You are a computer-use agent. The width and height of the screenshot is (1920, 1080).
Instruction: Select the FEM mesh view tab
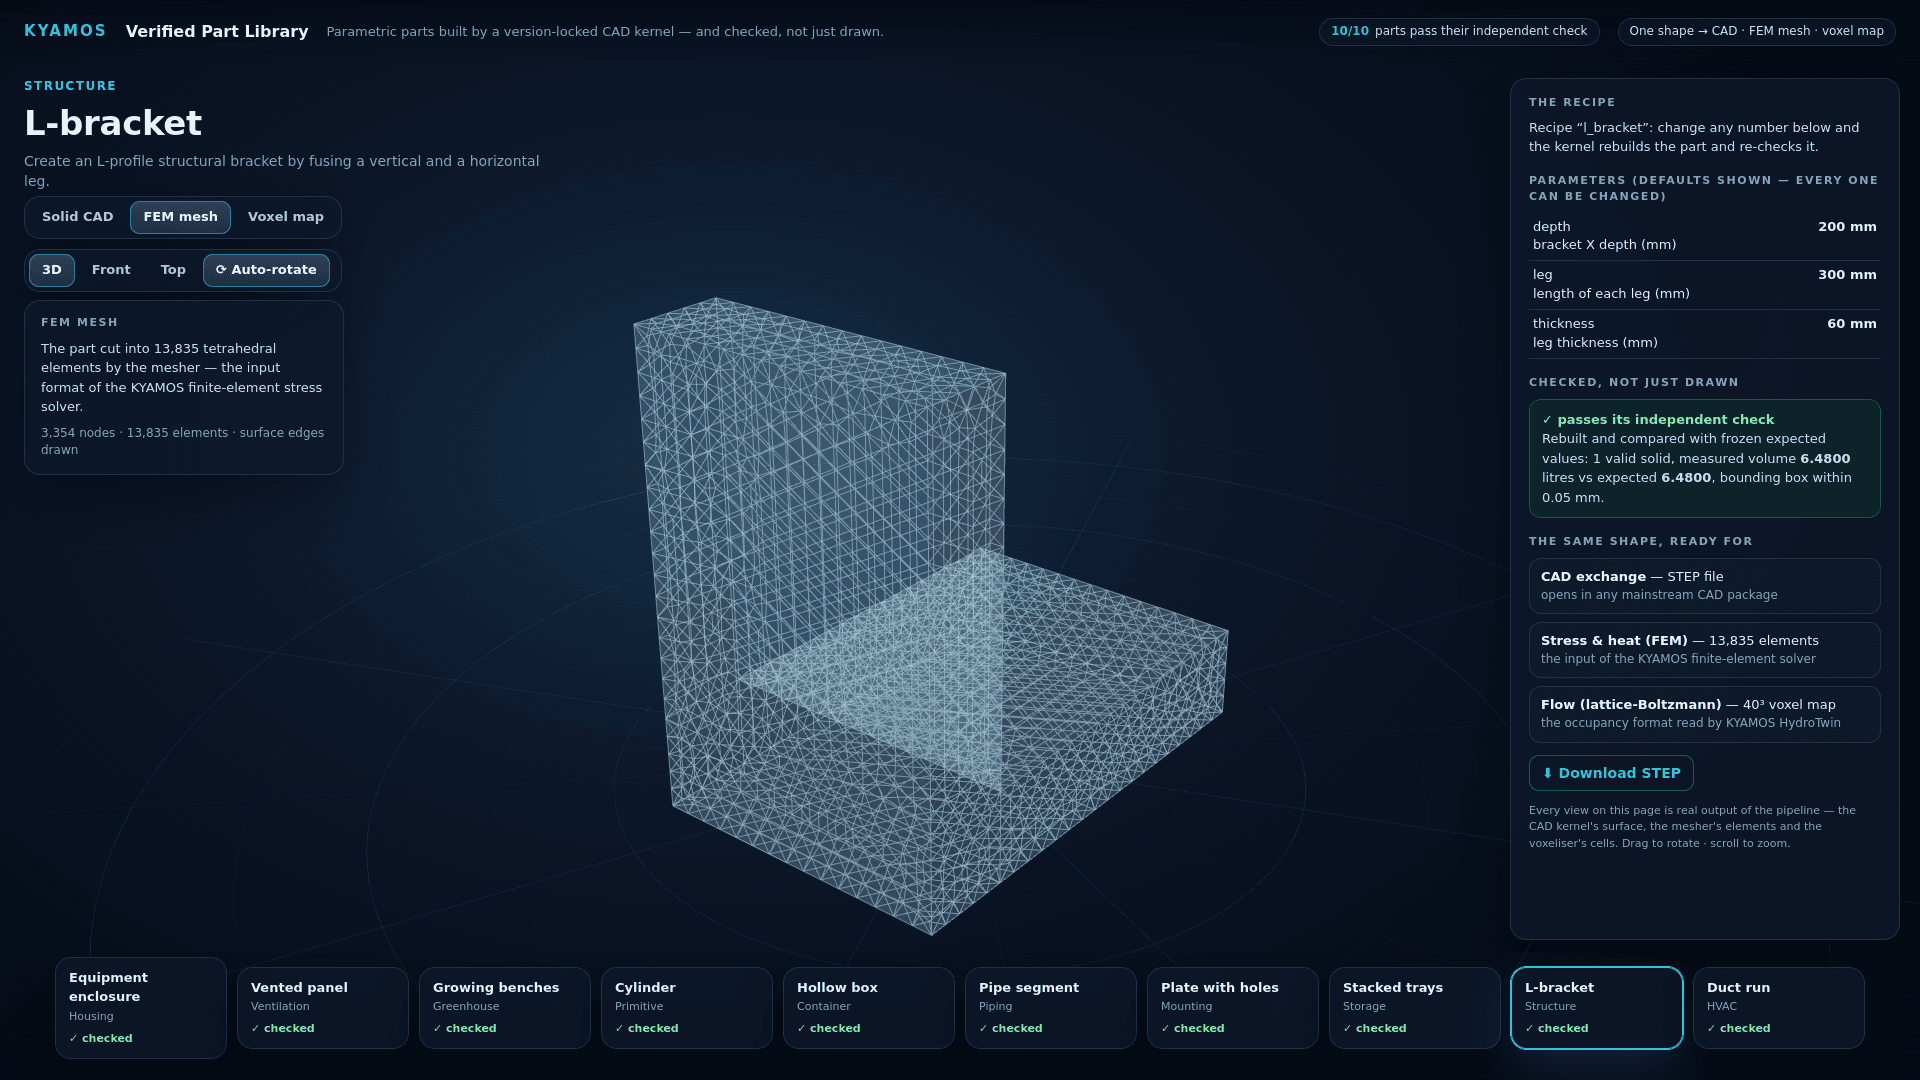click(x=180, y=217)
